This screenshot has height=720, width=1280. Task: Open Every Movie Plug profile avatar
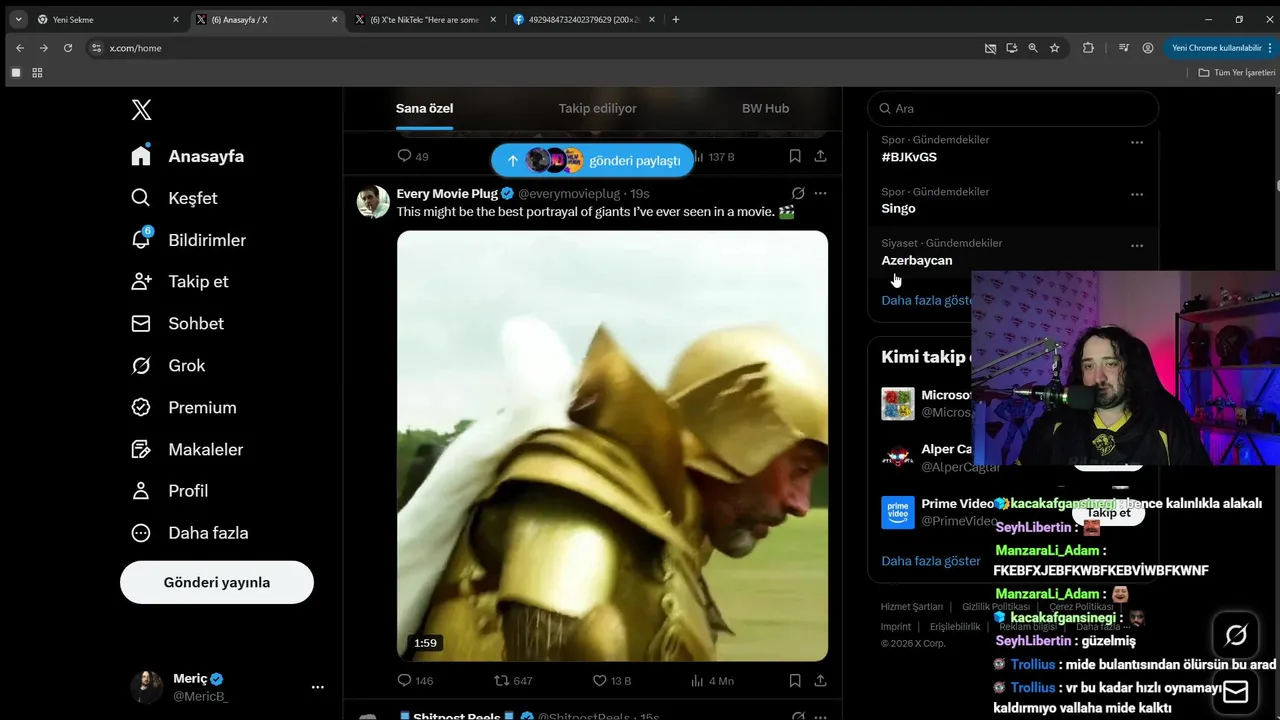(373, 202)
